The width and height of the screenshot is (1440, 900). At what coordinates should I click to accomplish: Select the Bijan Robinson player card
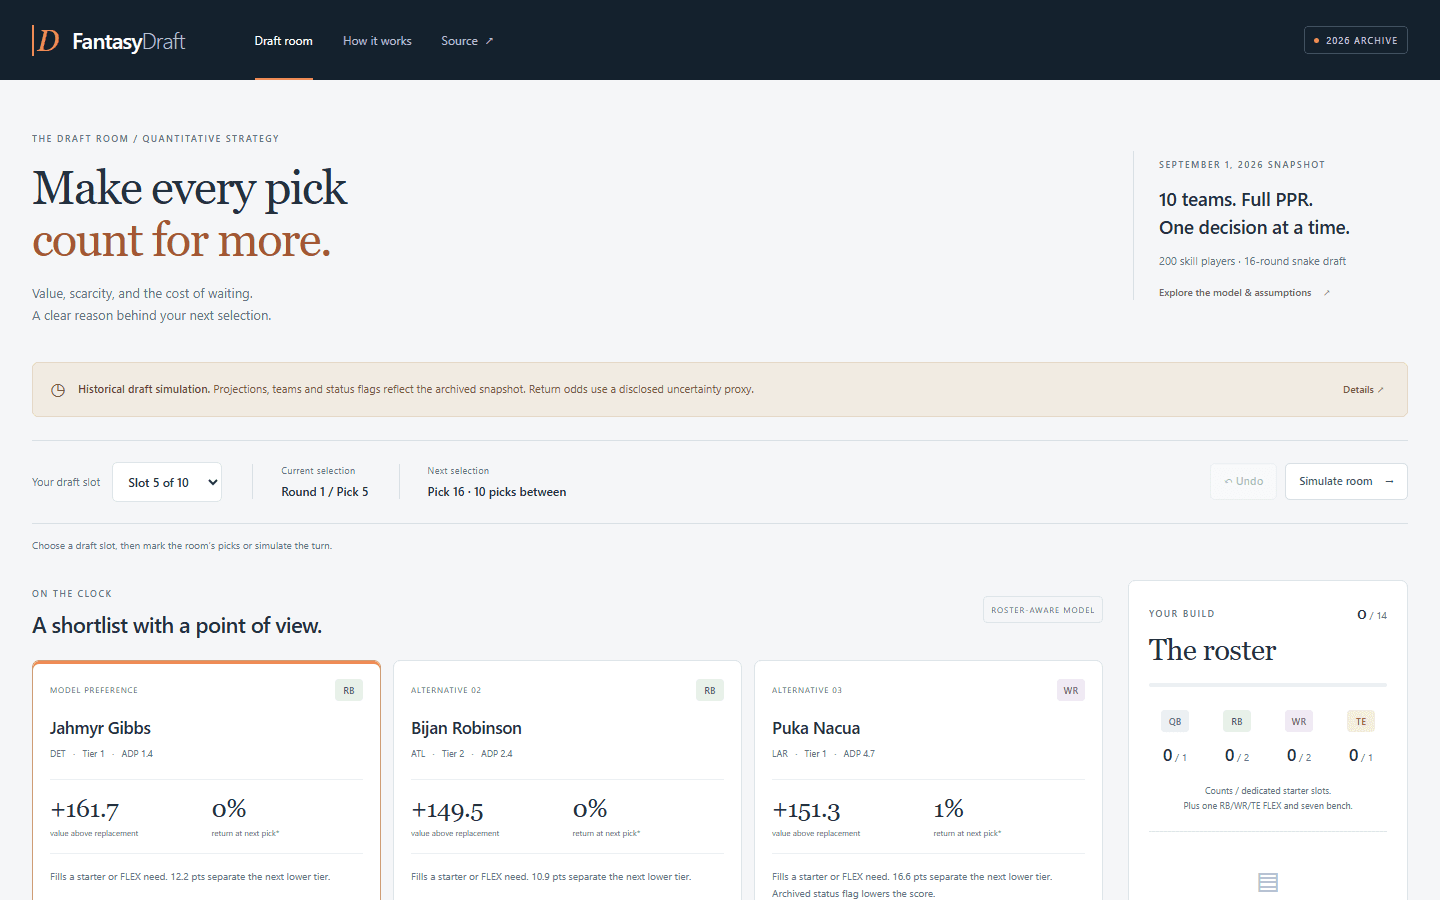coord(567,780)
